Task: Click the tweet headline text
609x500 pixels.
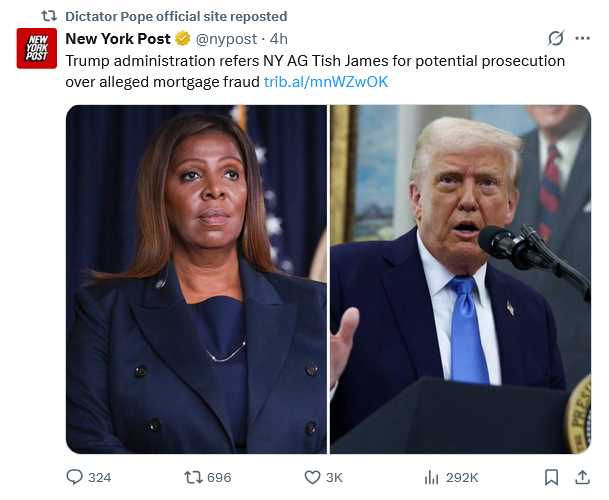Action: tap(315, 71)
